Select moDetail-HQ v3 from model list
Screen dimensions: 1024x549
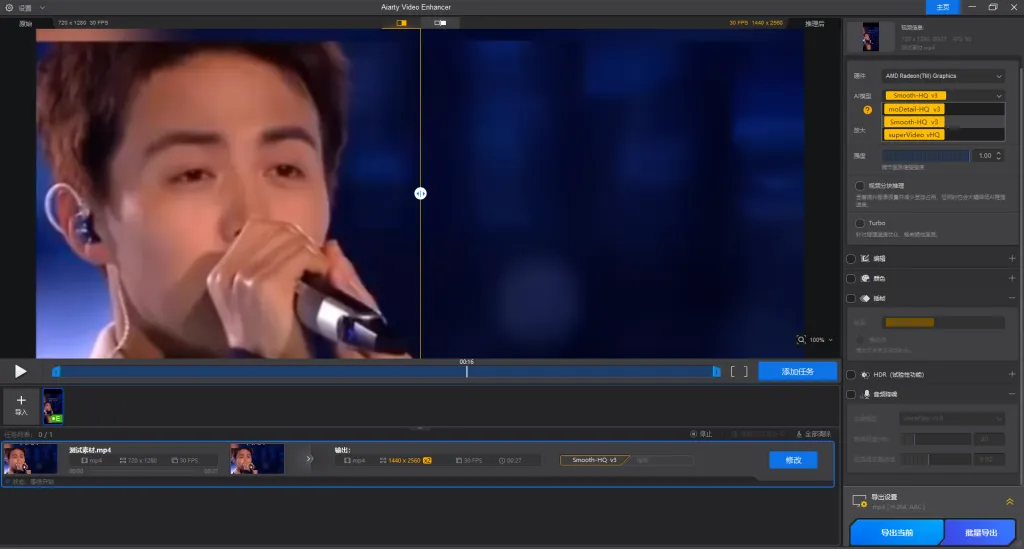click(x=914, y=109)
